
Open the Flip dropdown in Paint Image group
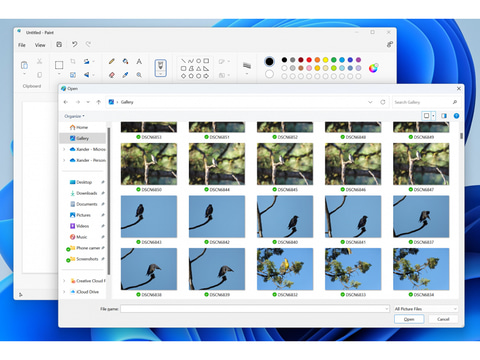93,75
